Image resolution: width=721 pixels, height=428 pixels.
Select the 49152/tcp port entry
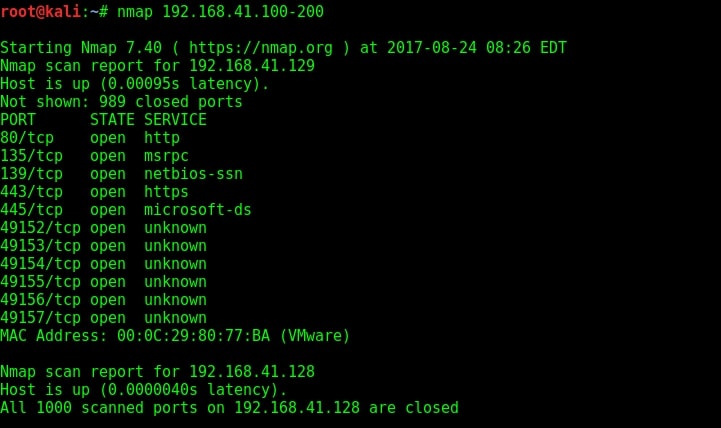coord(103,228)
